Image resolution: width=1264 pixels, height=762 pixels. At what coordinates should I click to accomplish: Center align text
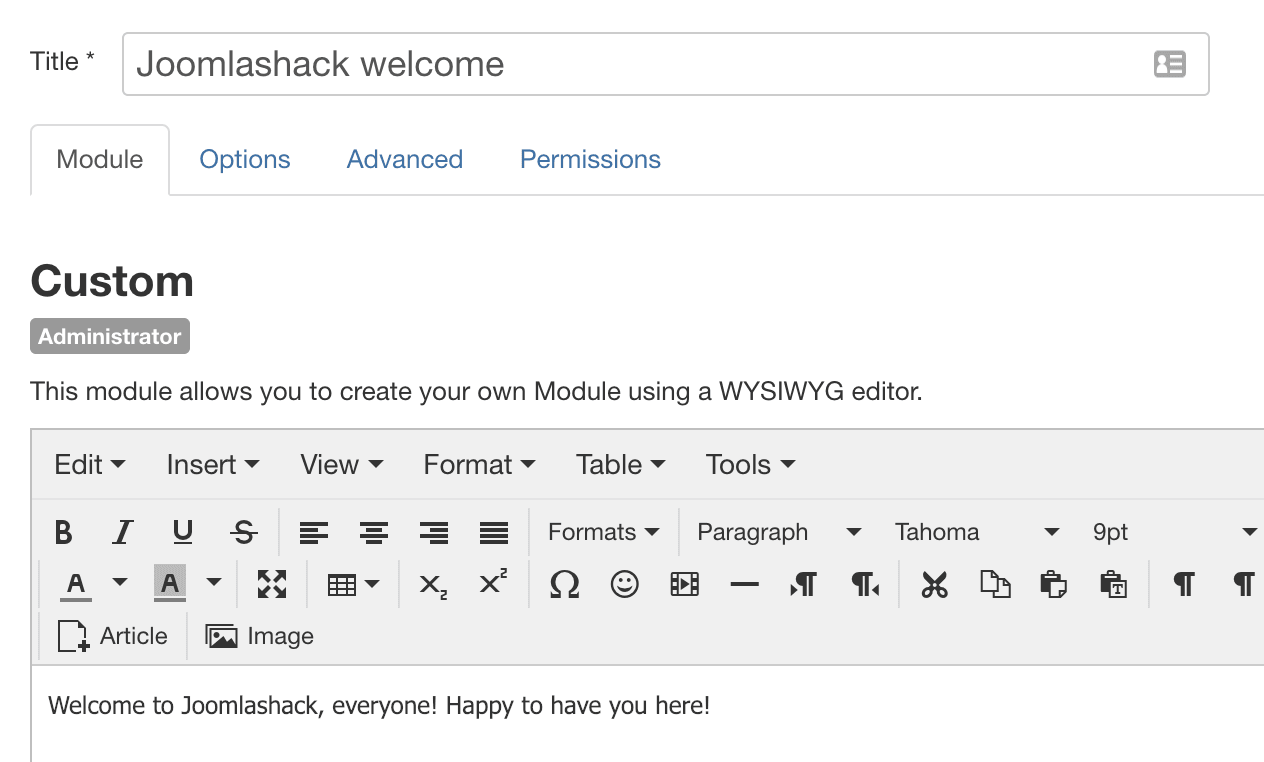374,532
